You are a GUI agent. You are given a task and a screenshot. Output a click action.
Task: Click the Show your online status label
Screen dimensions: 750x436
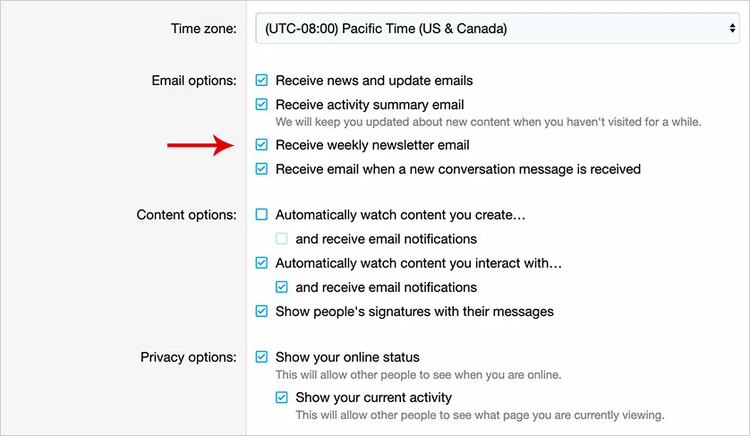[347, 357]
